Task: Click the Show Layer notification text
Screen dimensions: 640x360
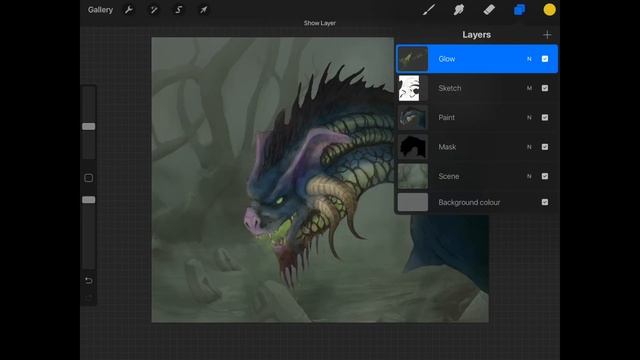Action: [320, 23]
